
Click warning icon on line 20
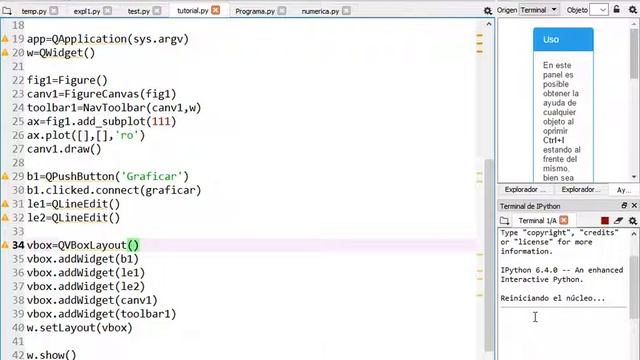[x=5, y=53]
